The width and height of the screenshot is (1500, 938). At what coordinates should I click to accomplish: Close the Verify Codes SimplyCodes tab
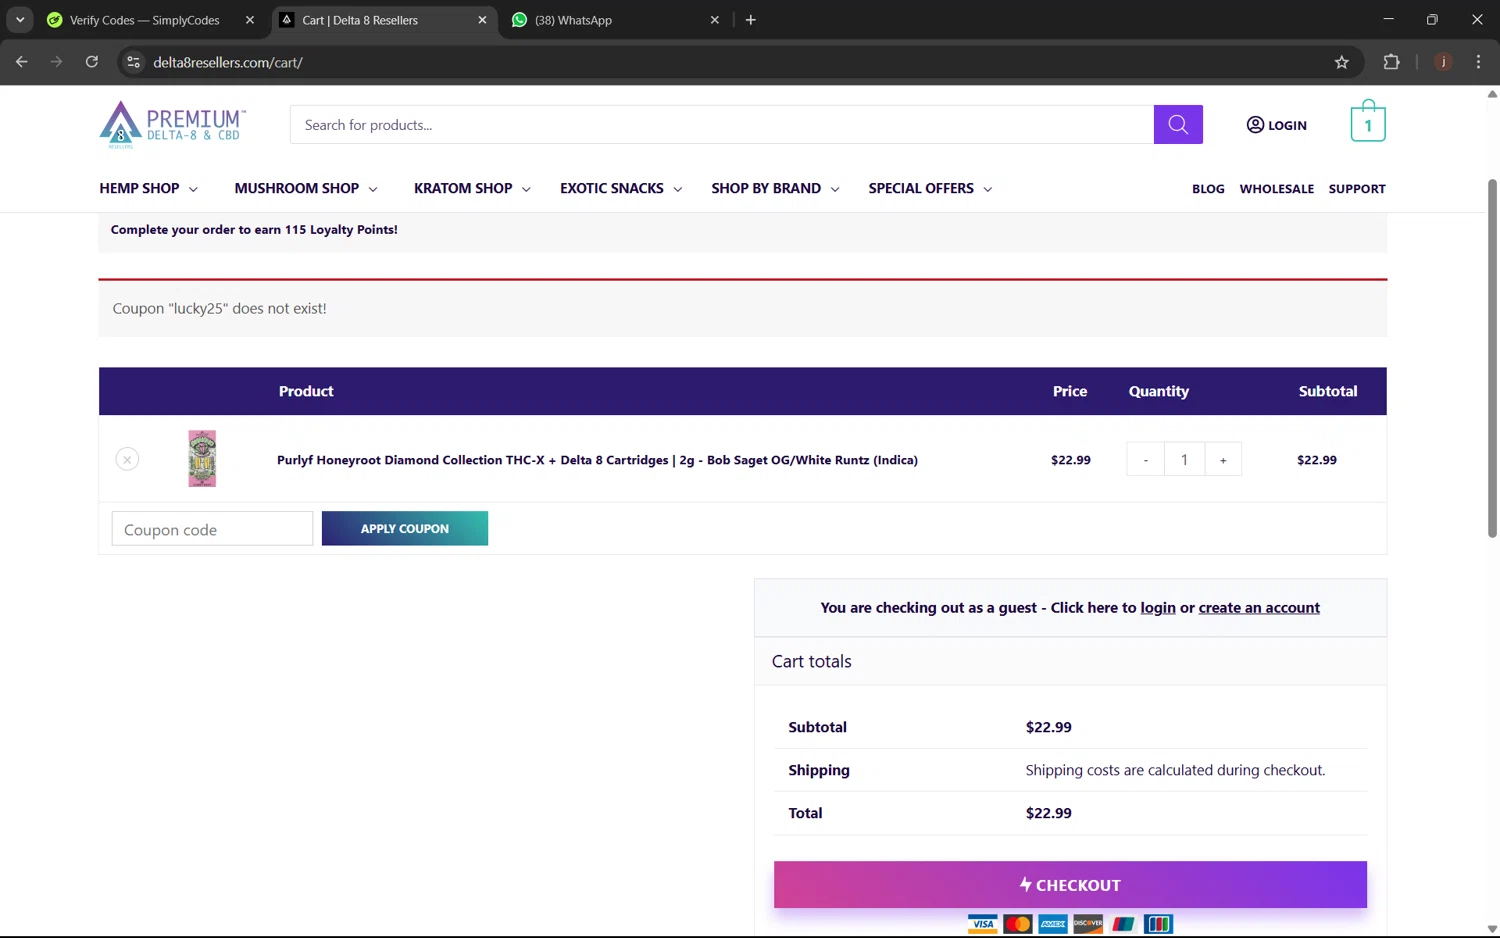[x=250, y=20]
